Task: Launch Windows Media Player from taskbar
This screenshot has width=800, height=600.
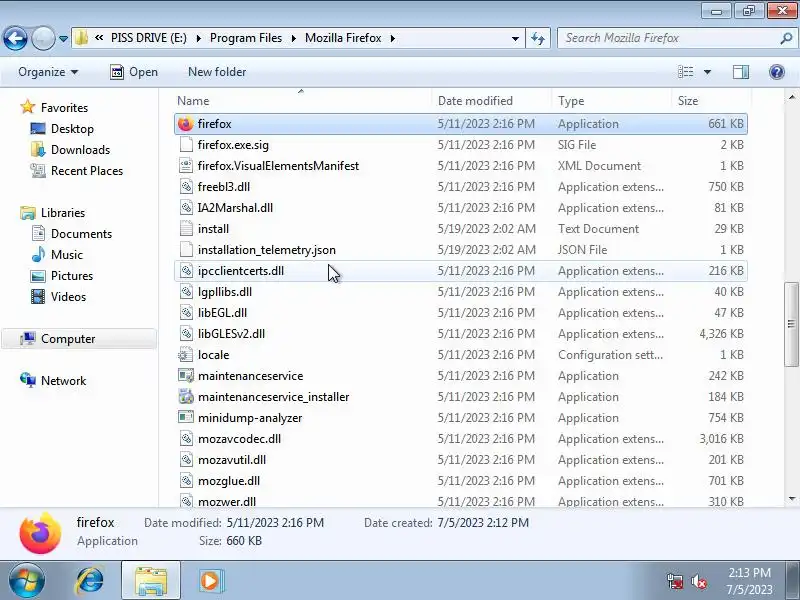Action: [210, 581]
